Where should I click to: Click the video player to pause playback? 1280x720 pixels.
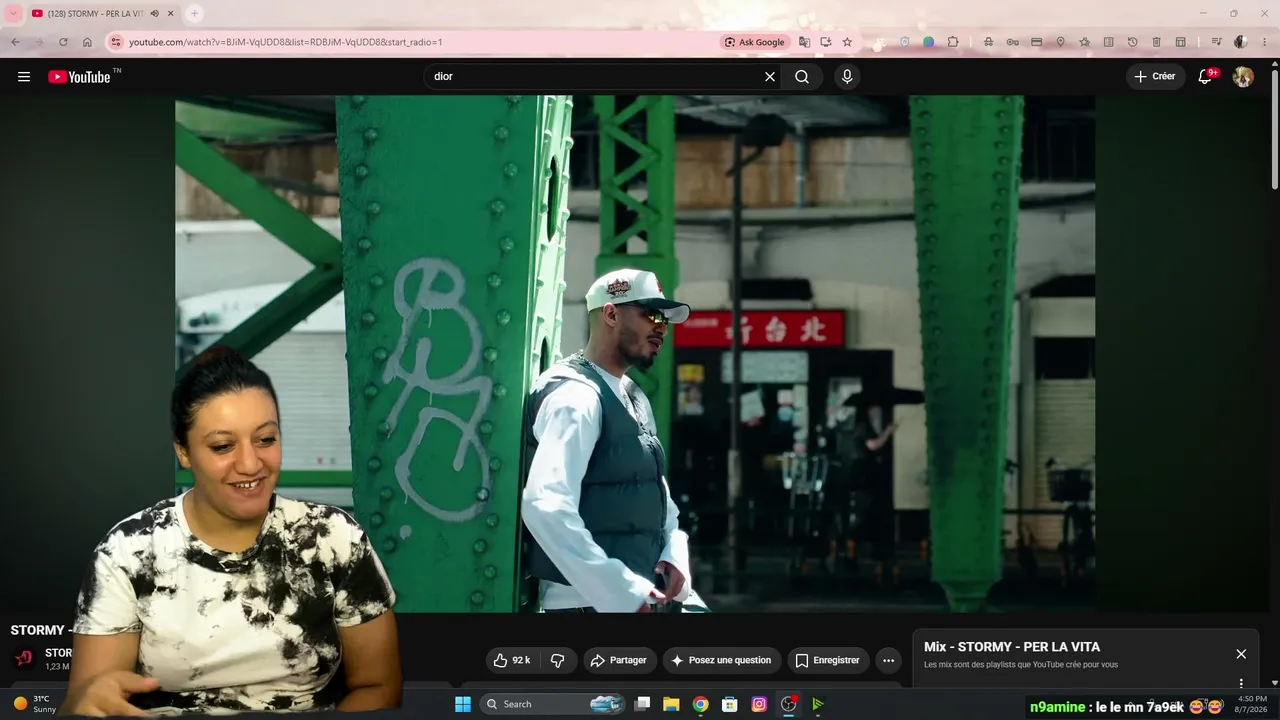coord(635,353)
